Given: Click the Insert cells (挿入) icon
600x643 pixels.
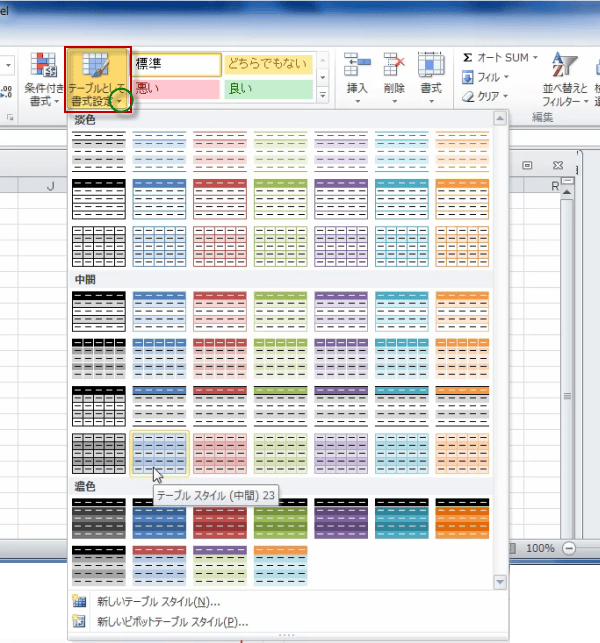Looking at the screenshot, I should pos(357,65).
